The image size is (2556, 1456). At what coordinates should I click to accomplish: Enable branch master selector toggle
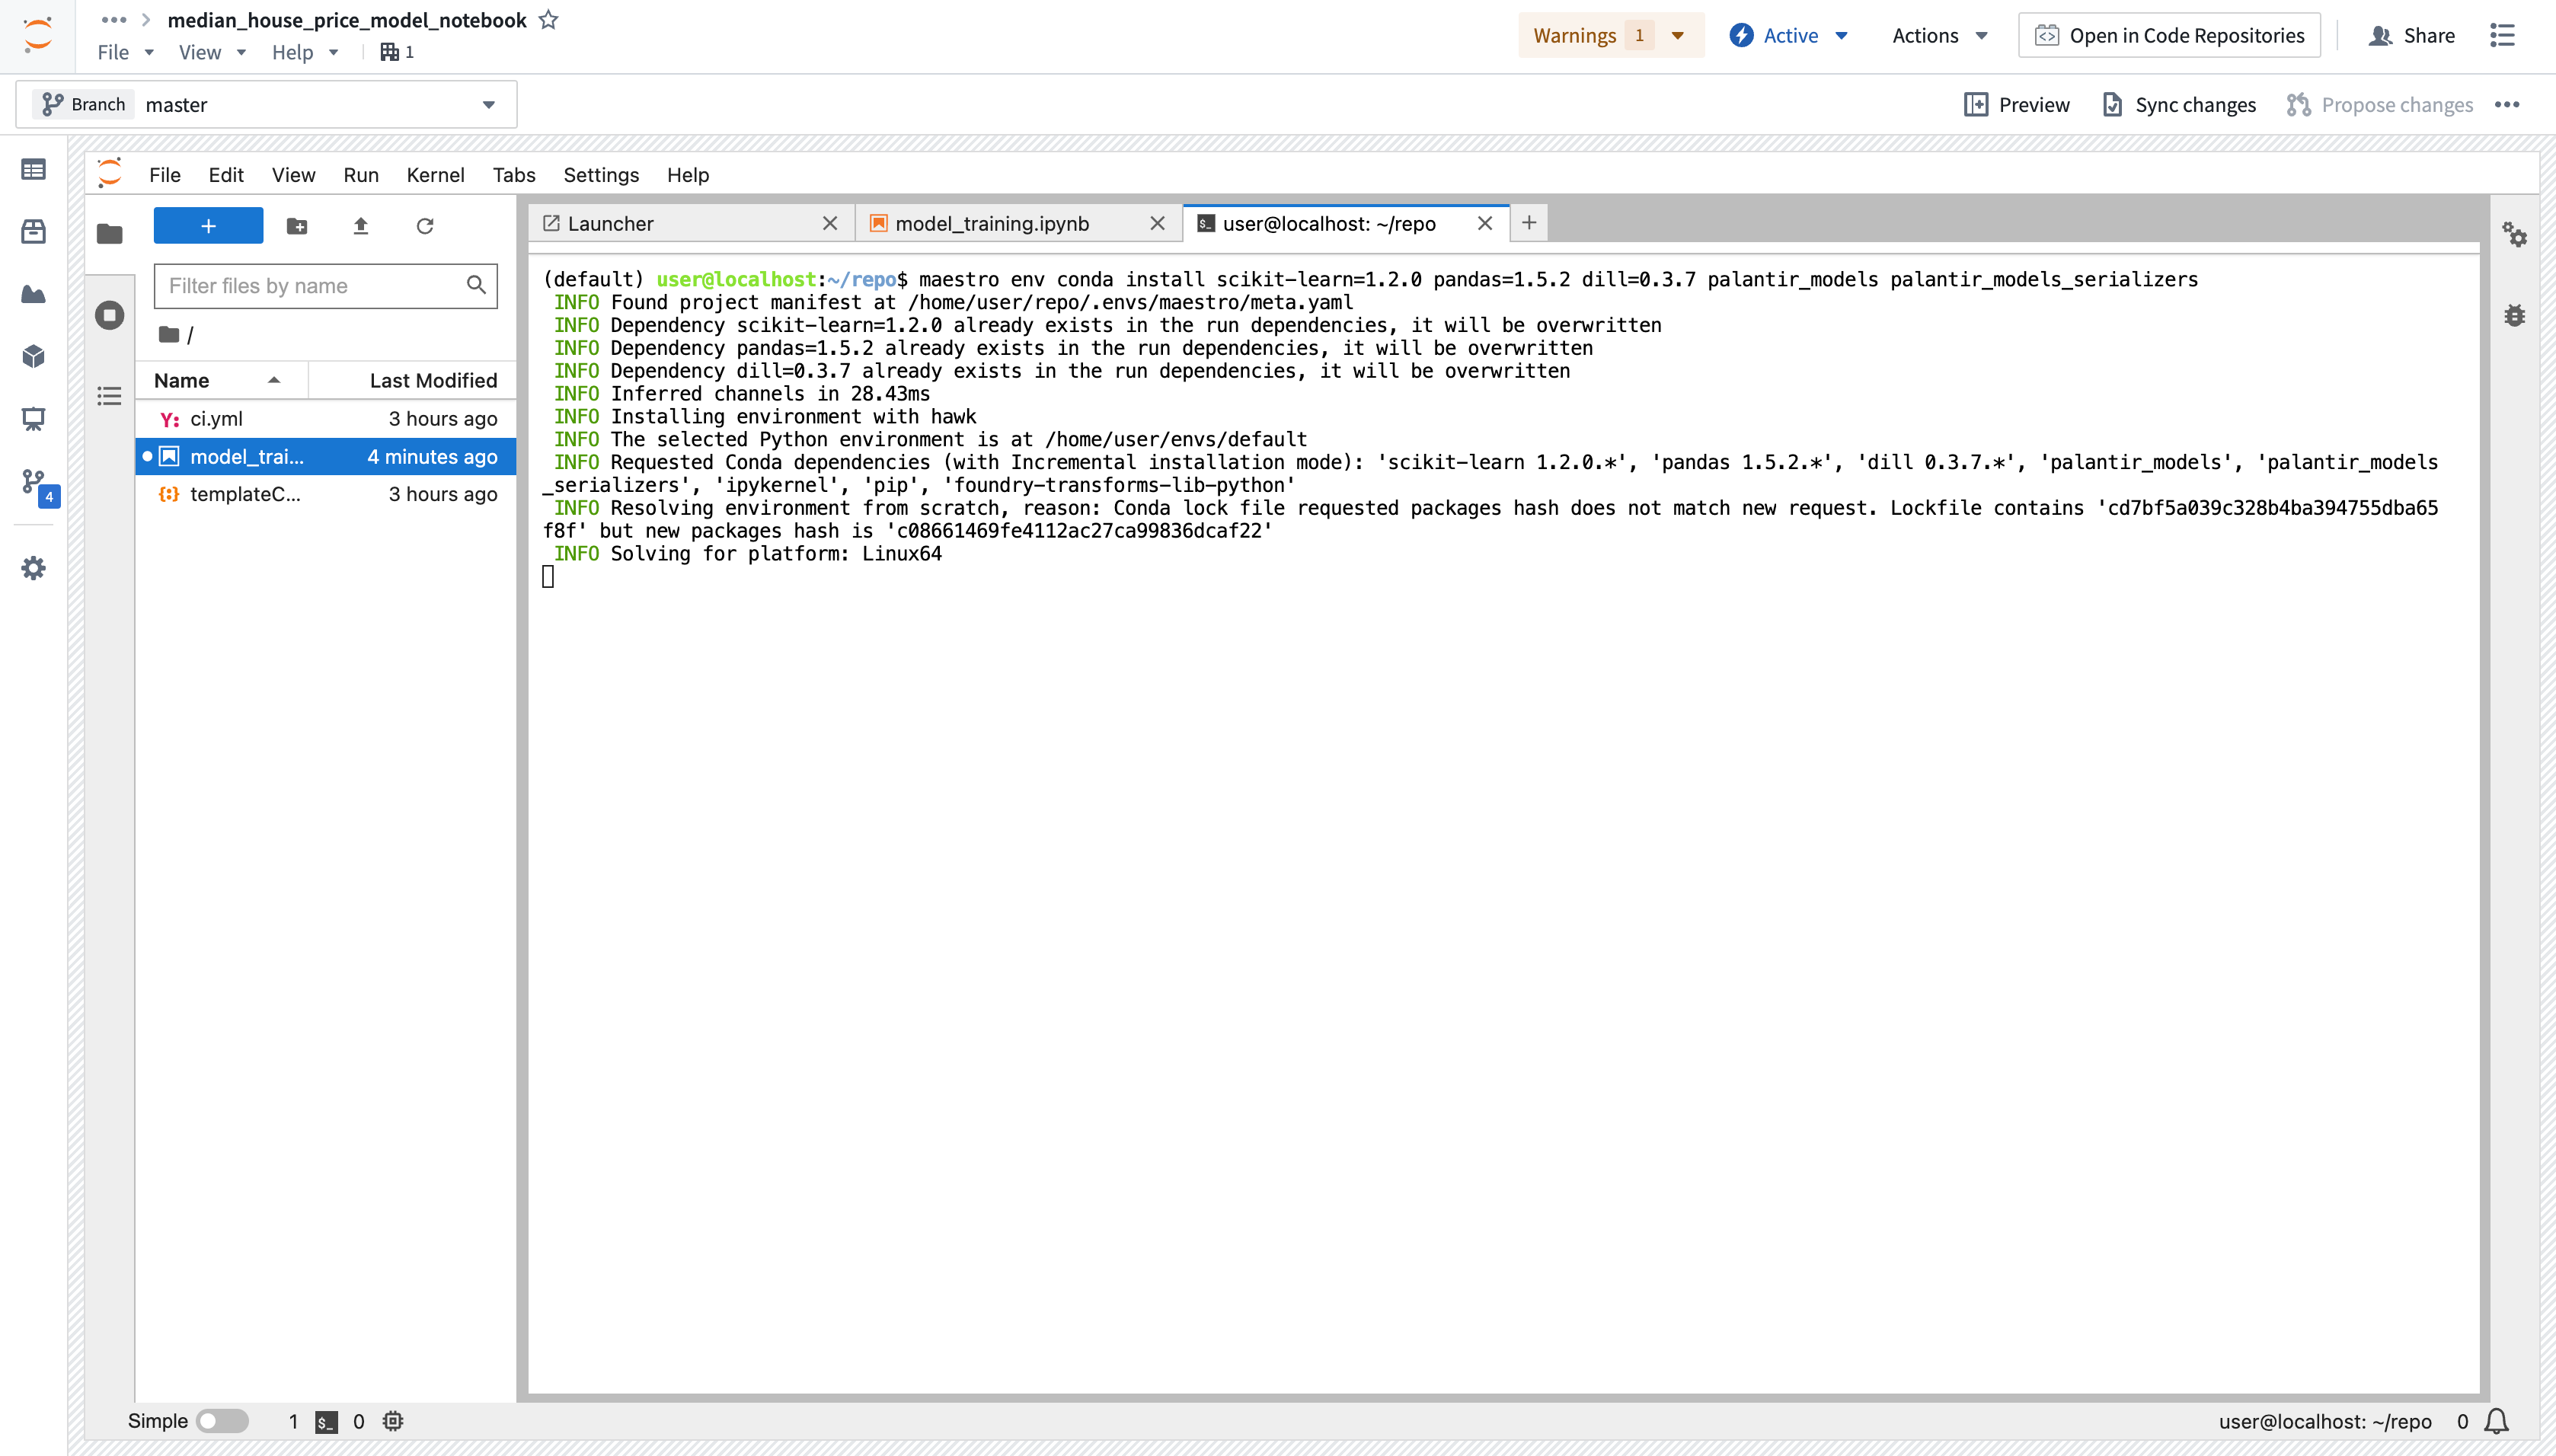coord(491,104)
